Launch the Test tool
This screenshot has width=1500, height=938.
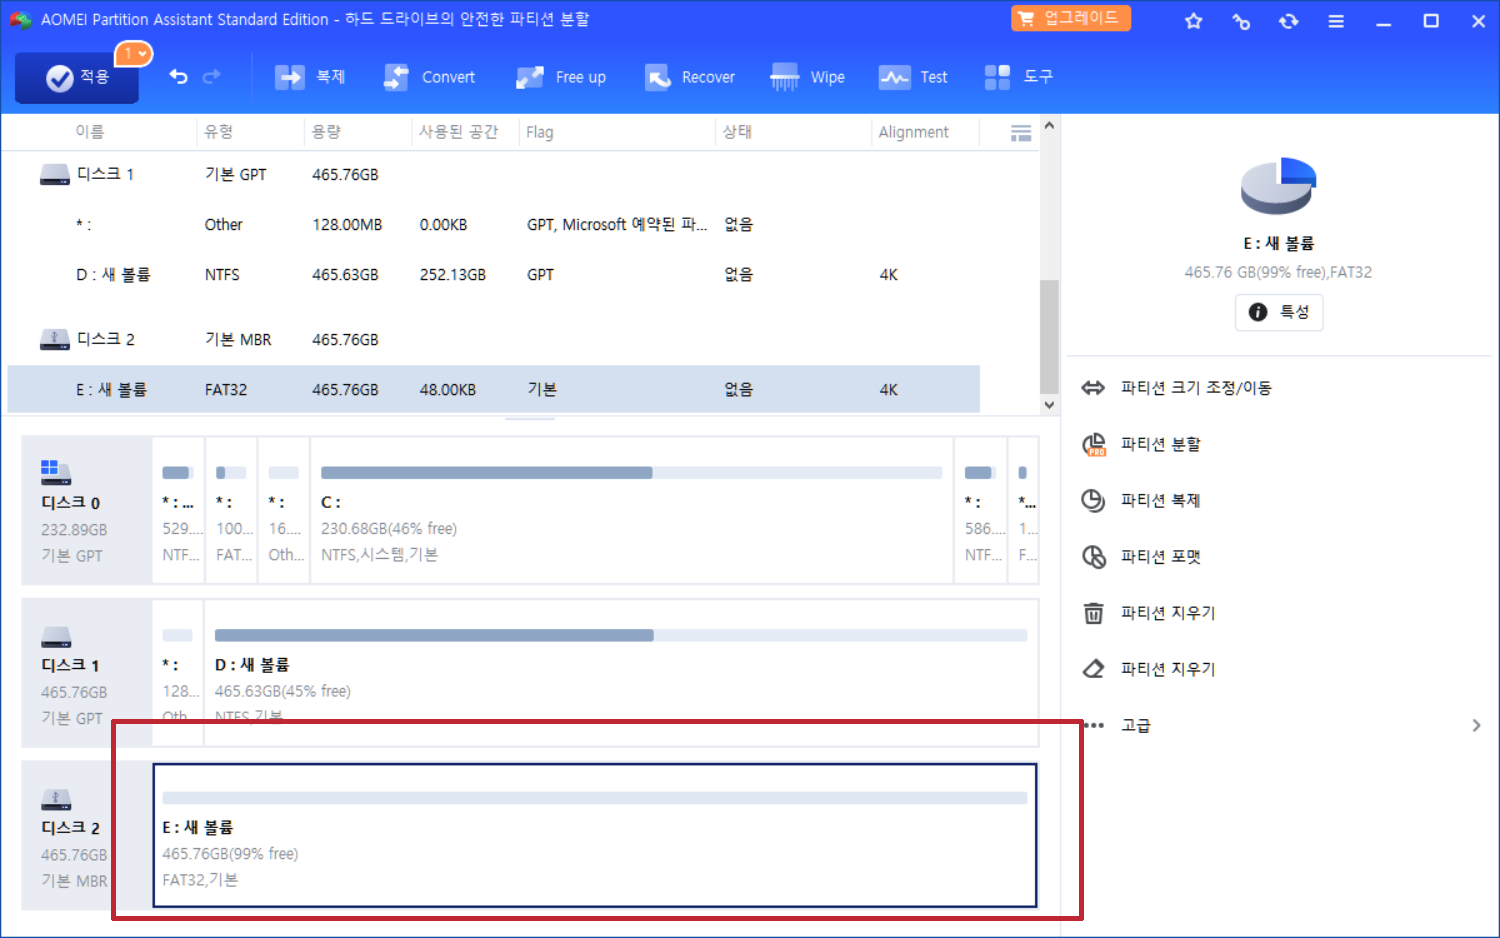coord(913,76)
